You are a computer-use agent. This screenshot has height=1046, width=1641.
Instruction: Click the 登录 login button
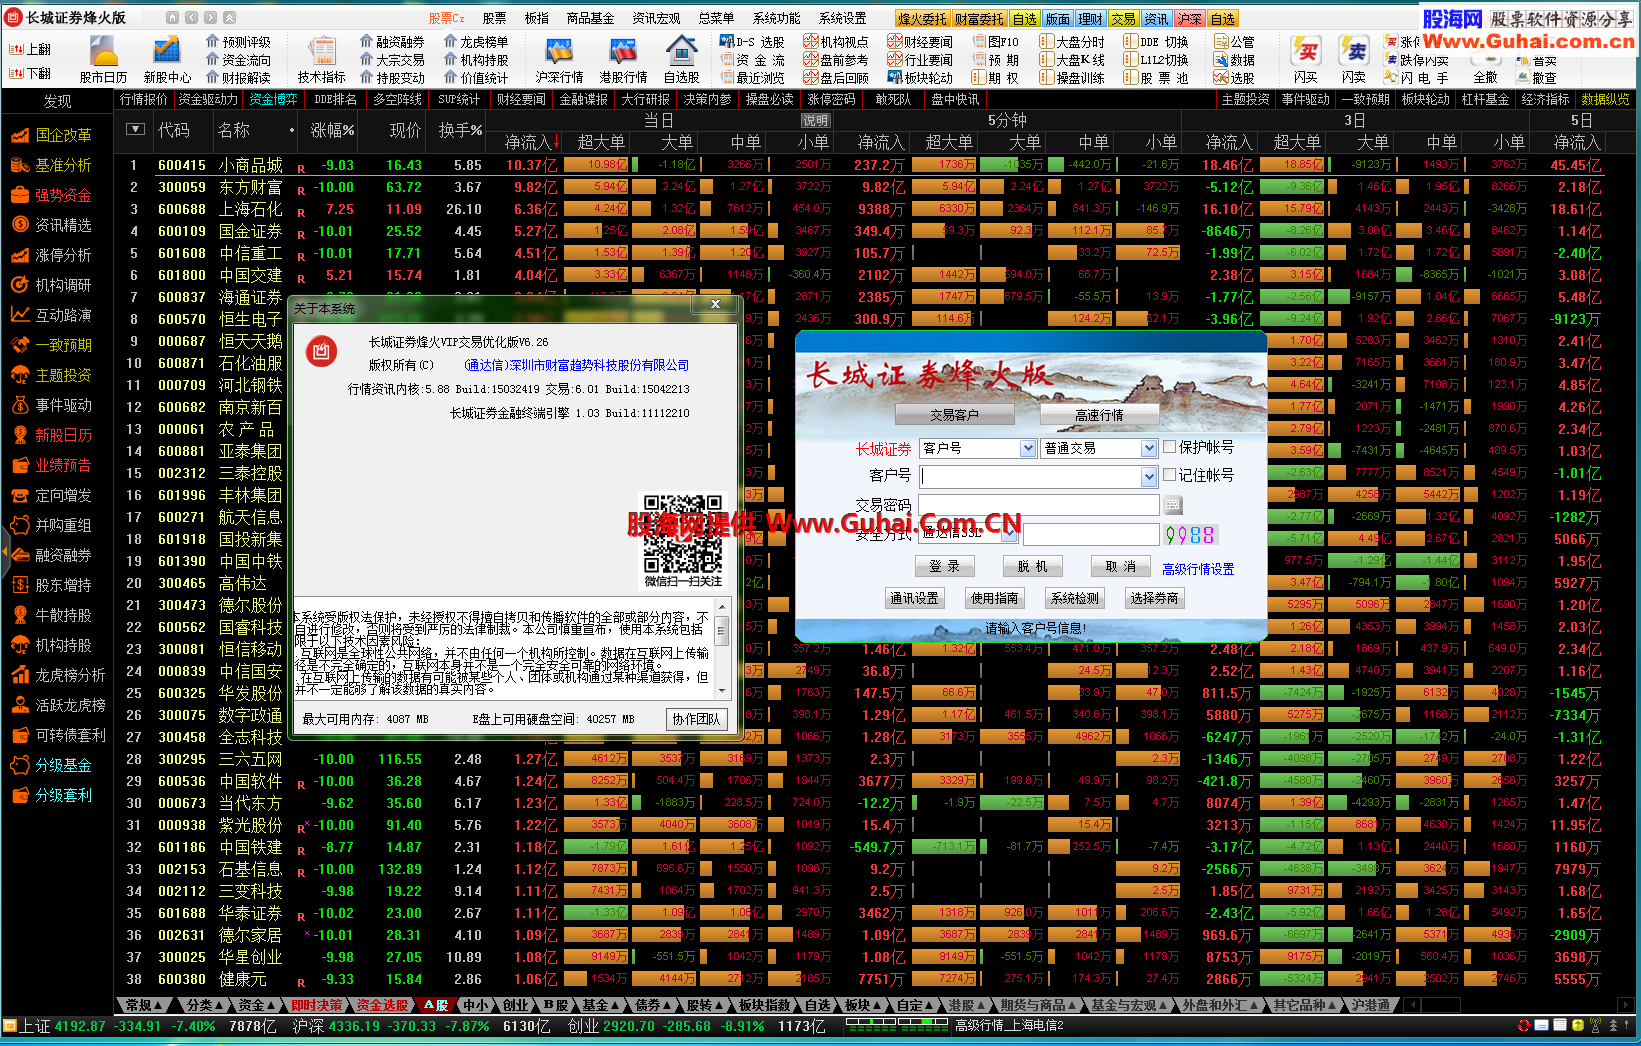point(944,566)
